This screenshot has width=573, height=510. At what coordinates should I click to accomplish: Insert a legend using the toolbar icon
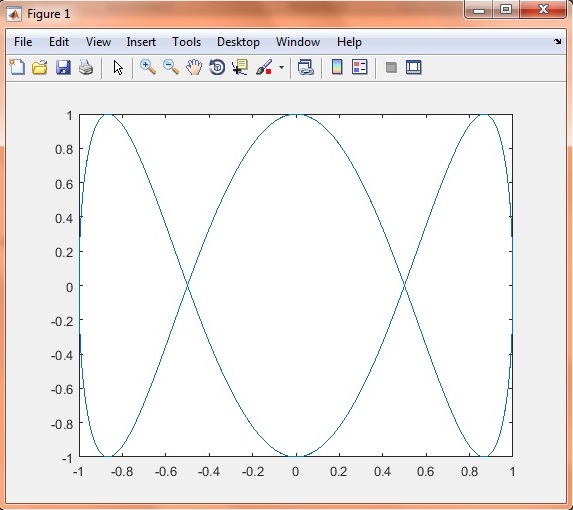[360, 67]
